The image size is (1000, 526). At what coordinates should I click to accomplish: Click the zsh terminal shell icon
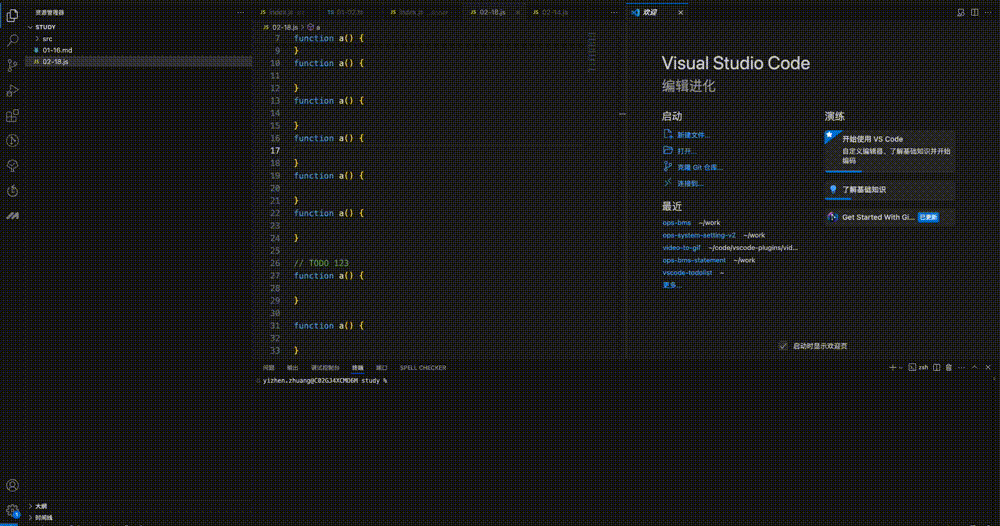[x=913, y=368]
